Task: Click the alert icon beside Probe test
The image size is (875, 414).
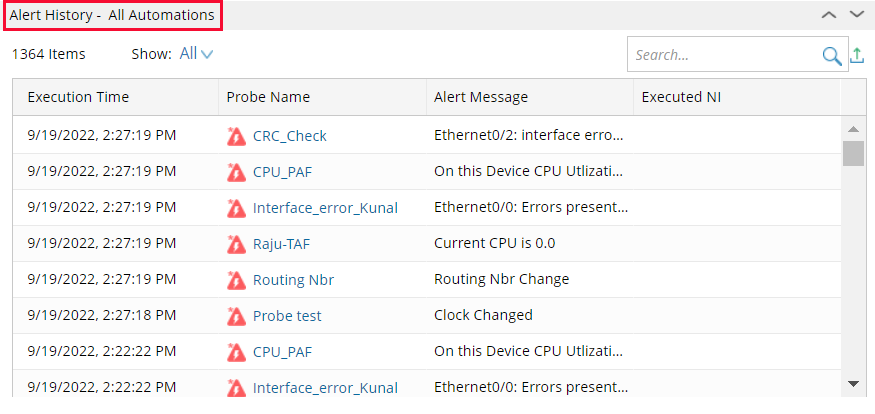Action: click(x=236, y=316)
